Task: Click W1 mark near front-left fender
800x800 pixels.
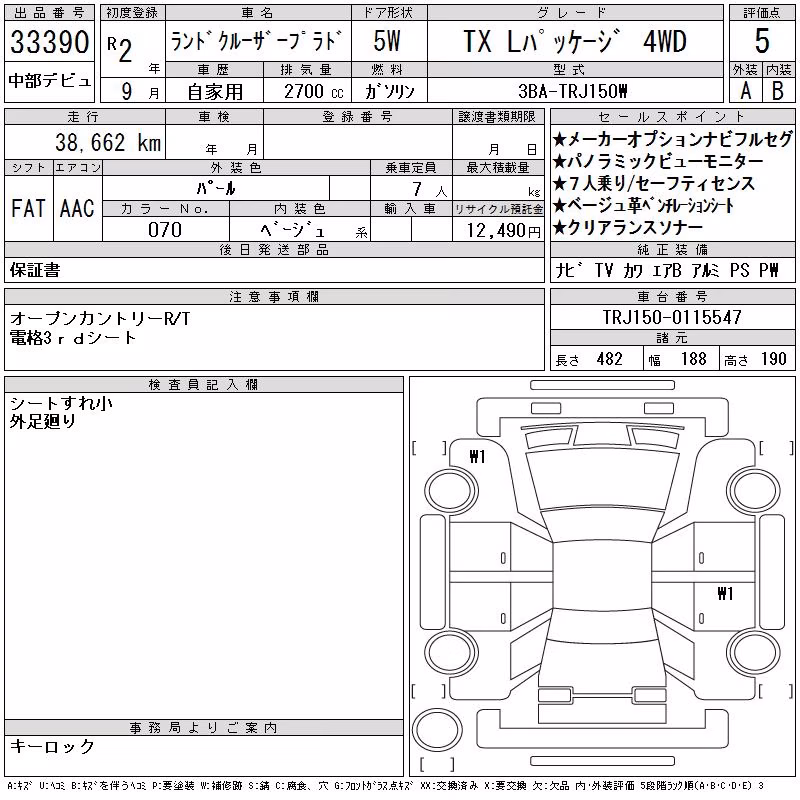Action: [477, 456]
